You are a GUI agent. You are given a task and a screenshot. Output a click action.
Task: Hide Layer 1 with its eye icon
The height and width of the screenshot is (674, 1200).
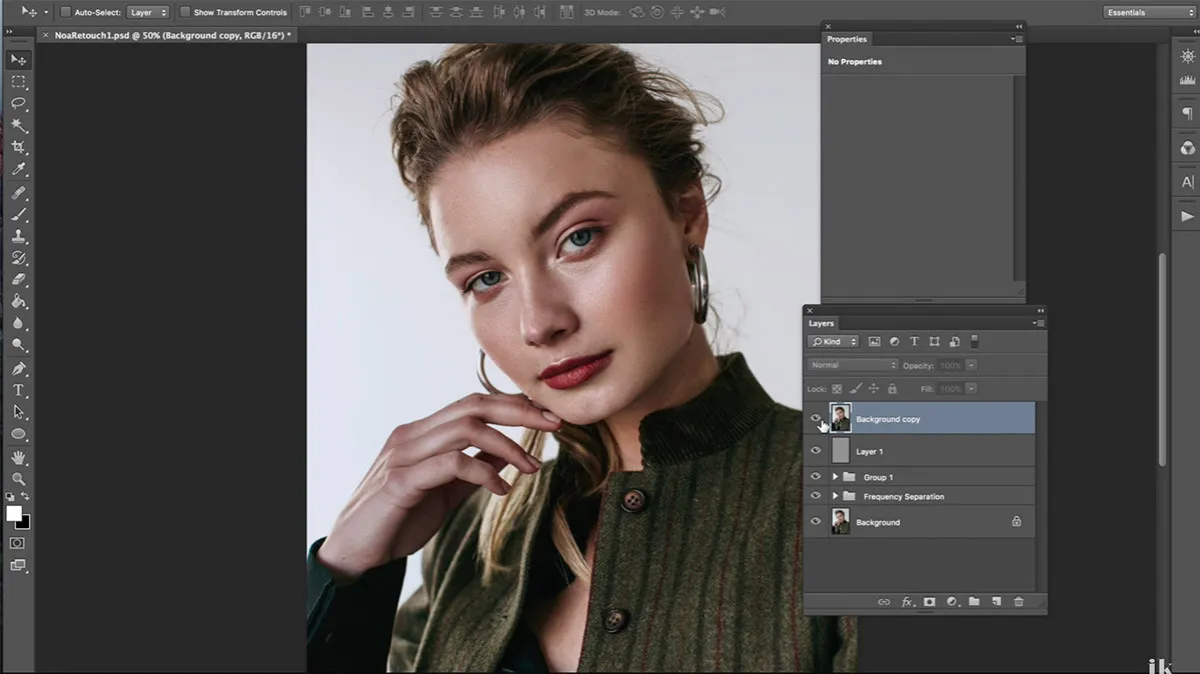coord(816,451)
